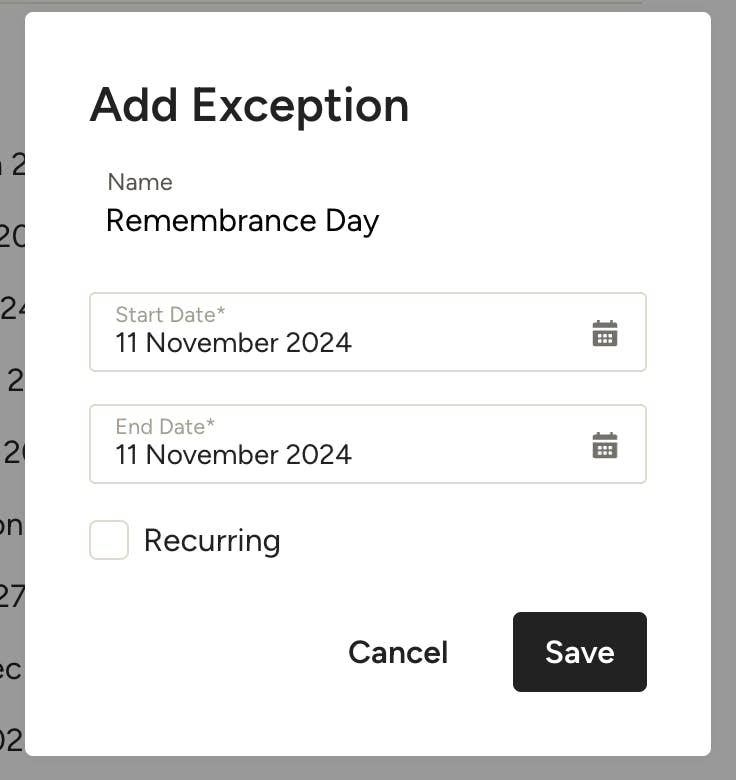736x780 pixels.
Task: Click the year 2024 in Start Date
Action: click(319, 343)
